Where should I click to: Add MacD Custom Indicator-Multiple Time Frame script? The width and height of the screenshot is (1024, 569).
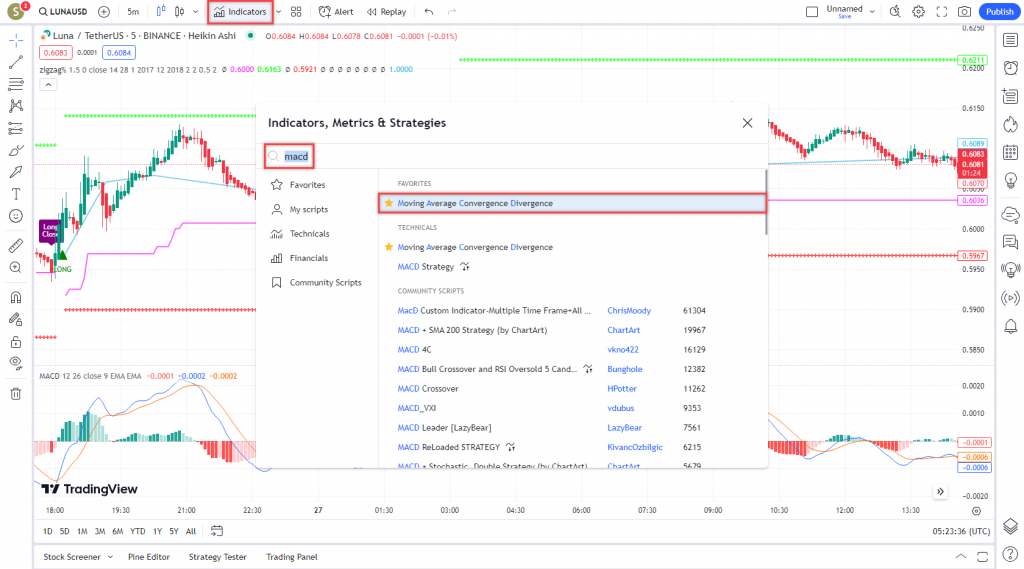(494, 310)
